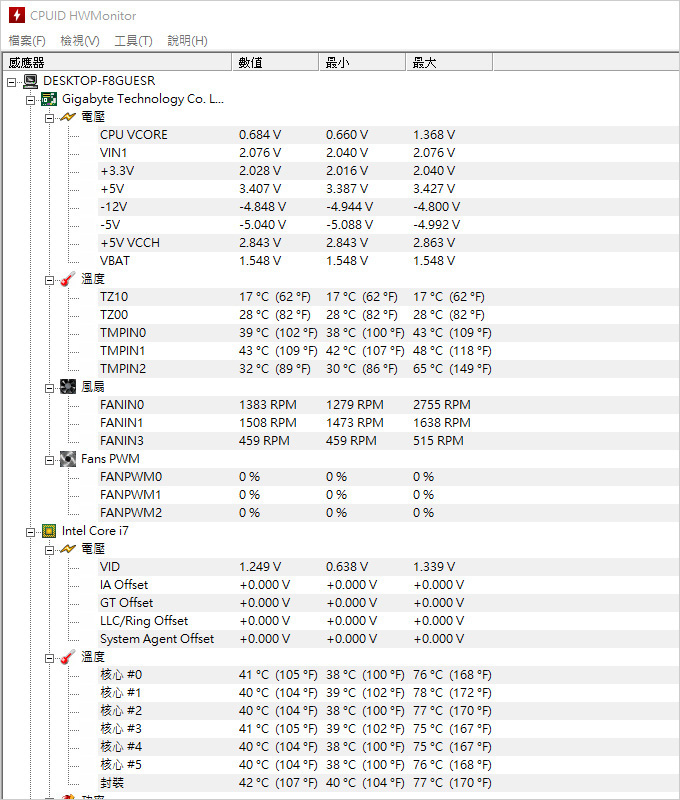Open the 工具(T) menu
This screenshot has width=680, height=800.
click(133, 41)
